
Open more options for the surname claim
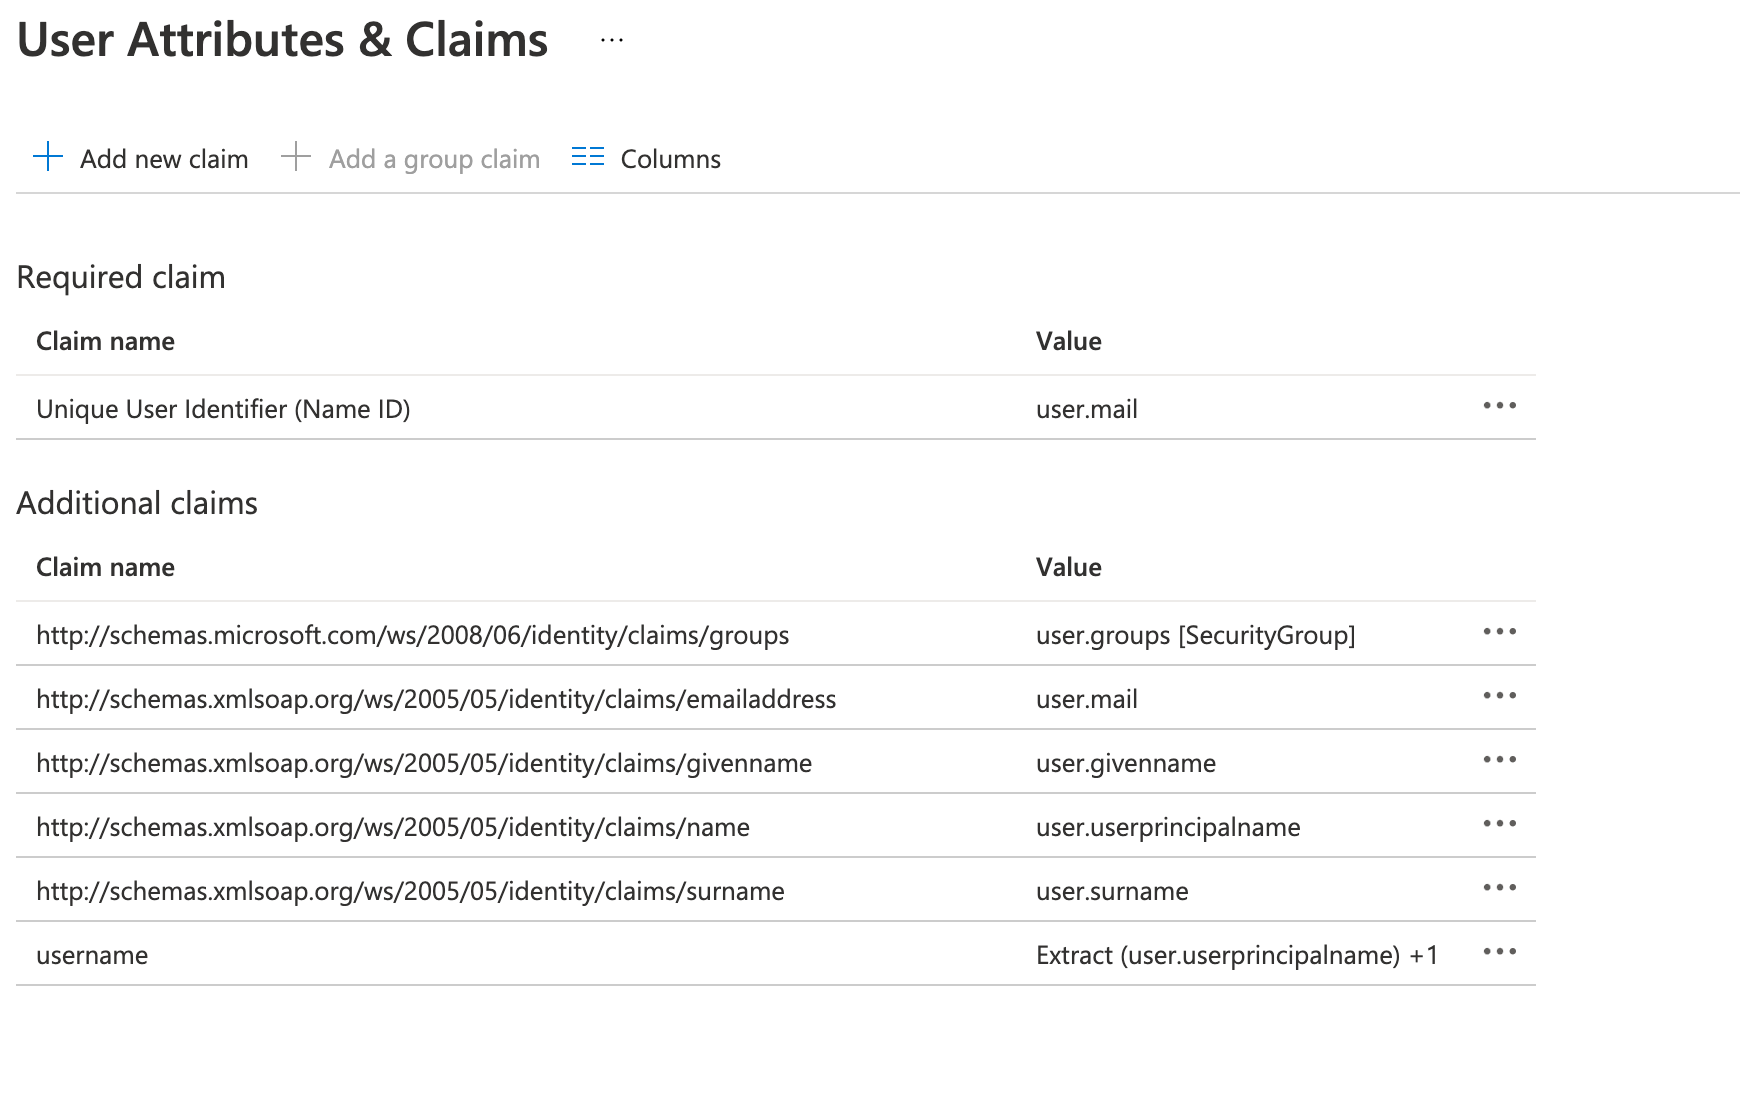click(x=1499, y=888)
